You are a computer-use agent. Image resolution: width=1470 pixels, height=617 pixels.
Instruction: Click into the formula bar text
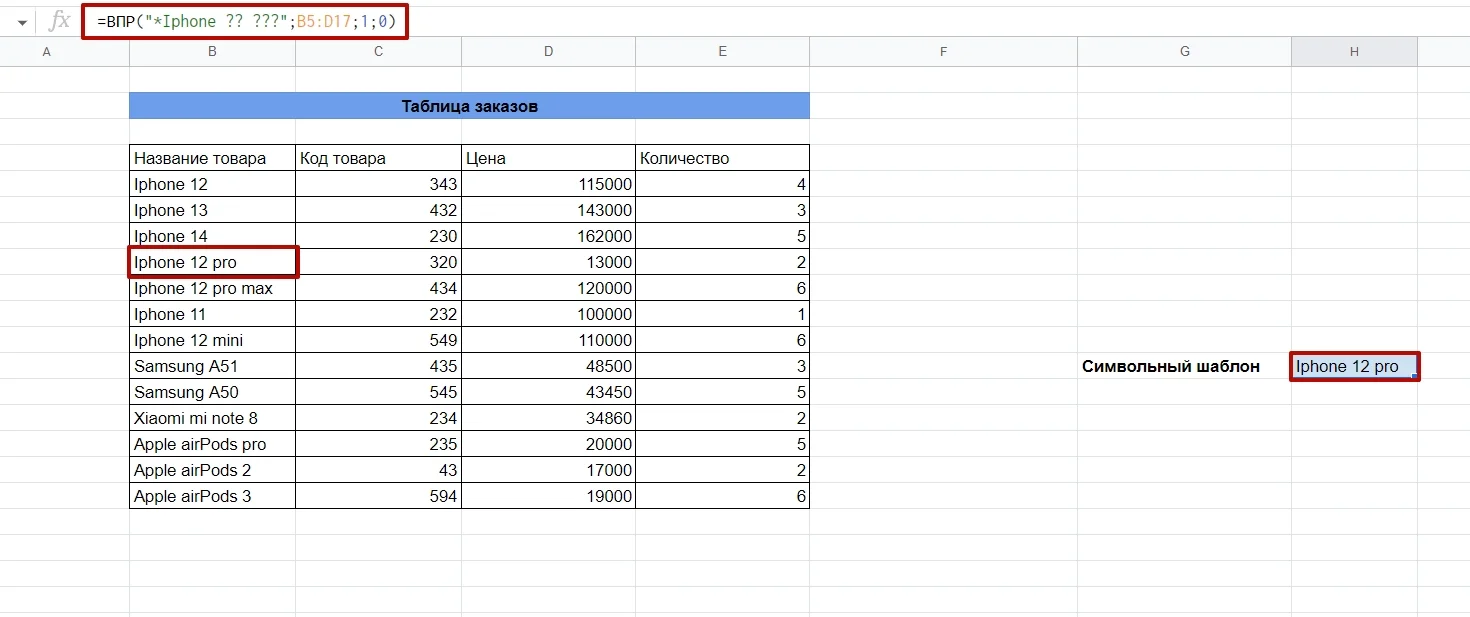click(245, 21)
